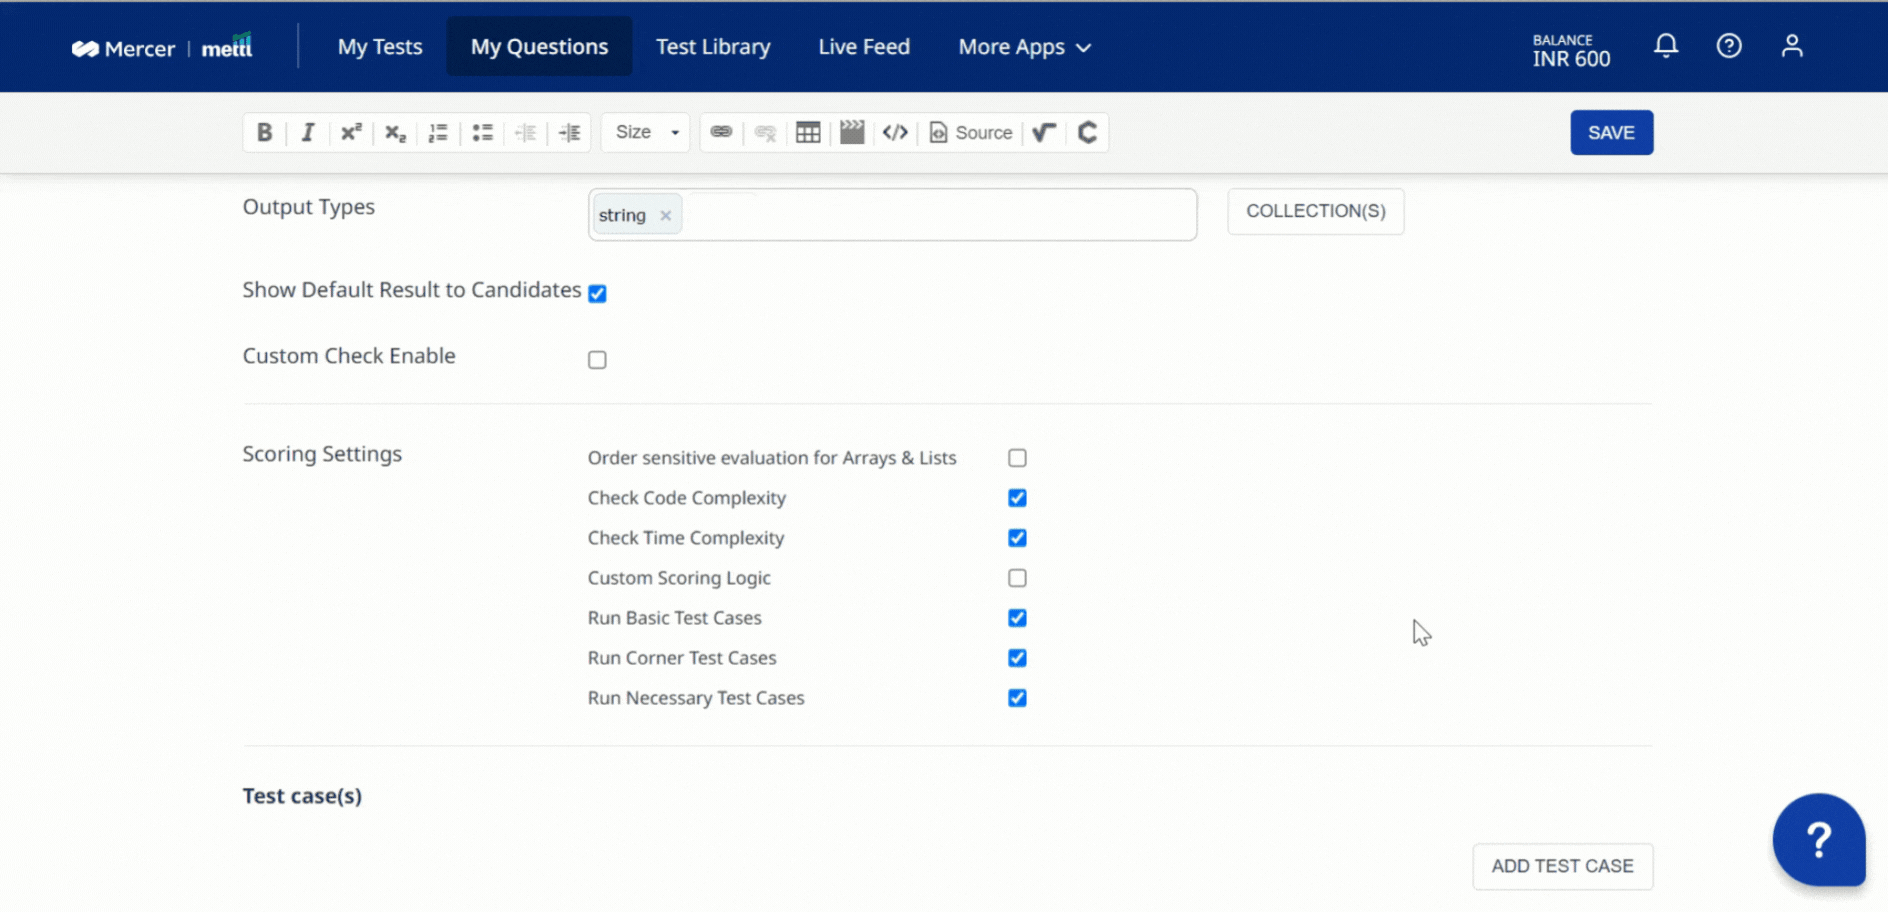
Task: Open the math formula (square root) editor
Action: coord(1044,132)
